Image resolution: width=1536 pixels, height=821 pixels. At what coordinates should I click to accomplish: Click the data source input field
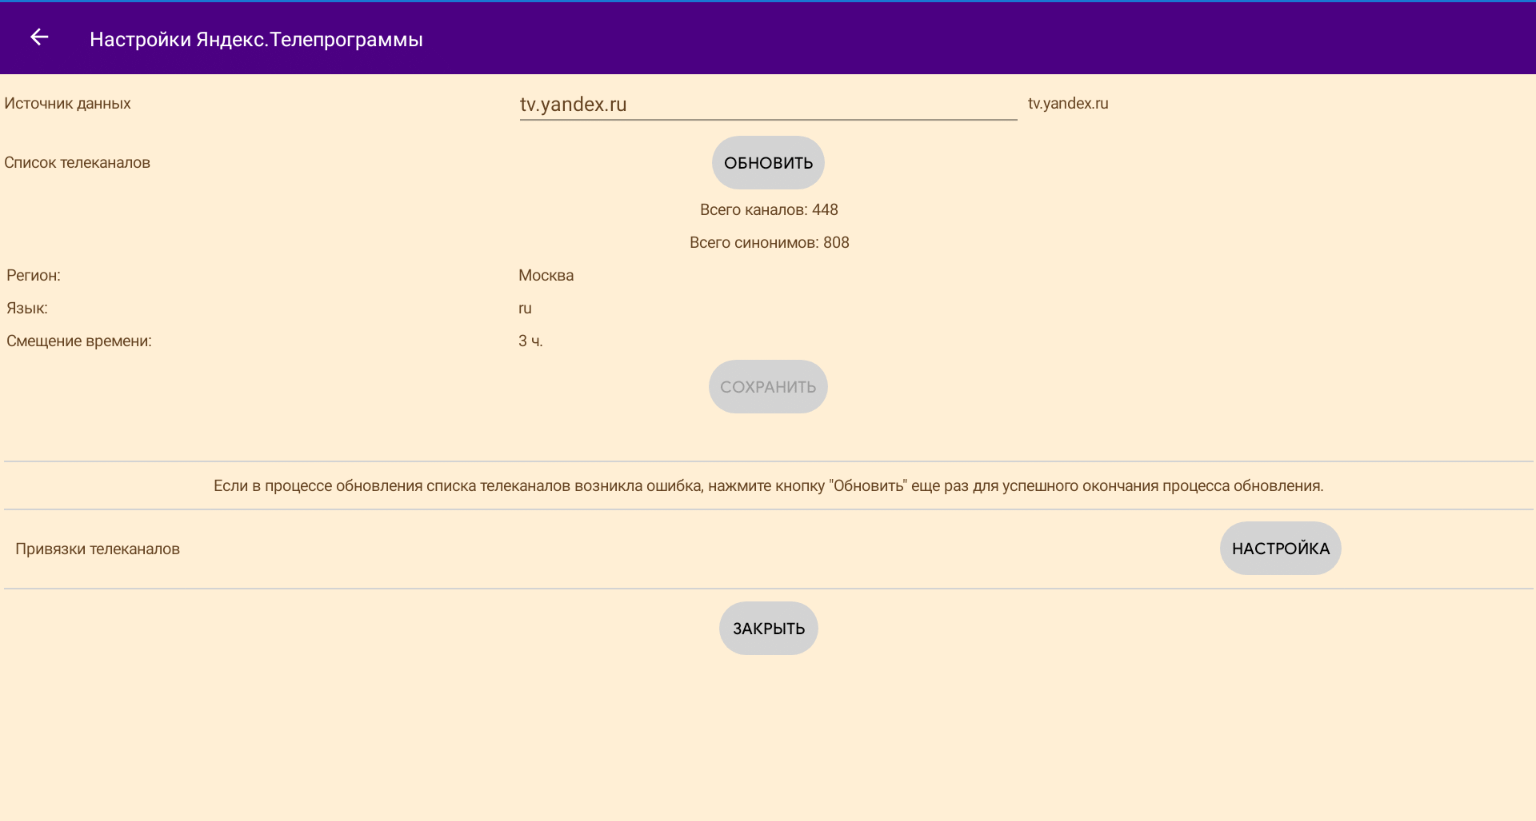tap(768, 104)
